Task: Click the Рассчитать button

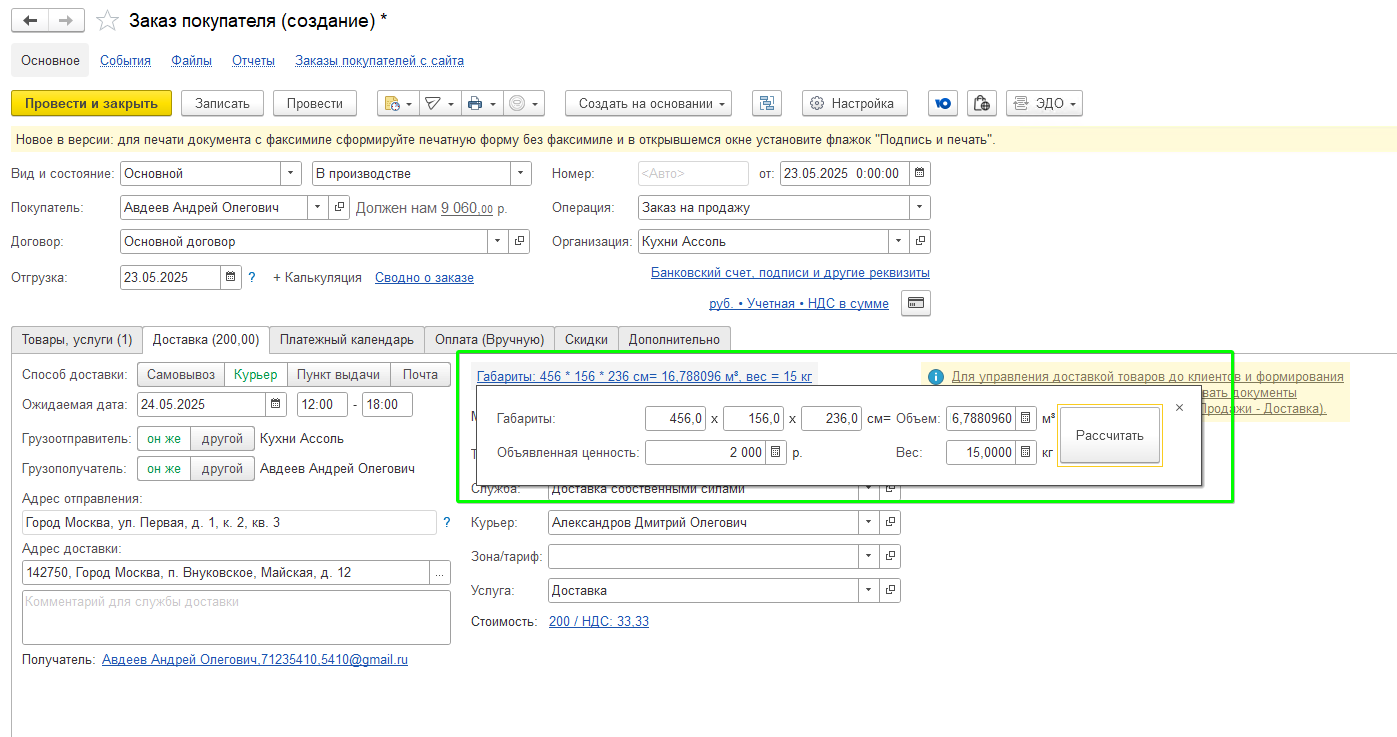Action: coord(1110,436)
